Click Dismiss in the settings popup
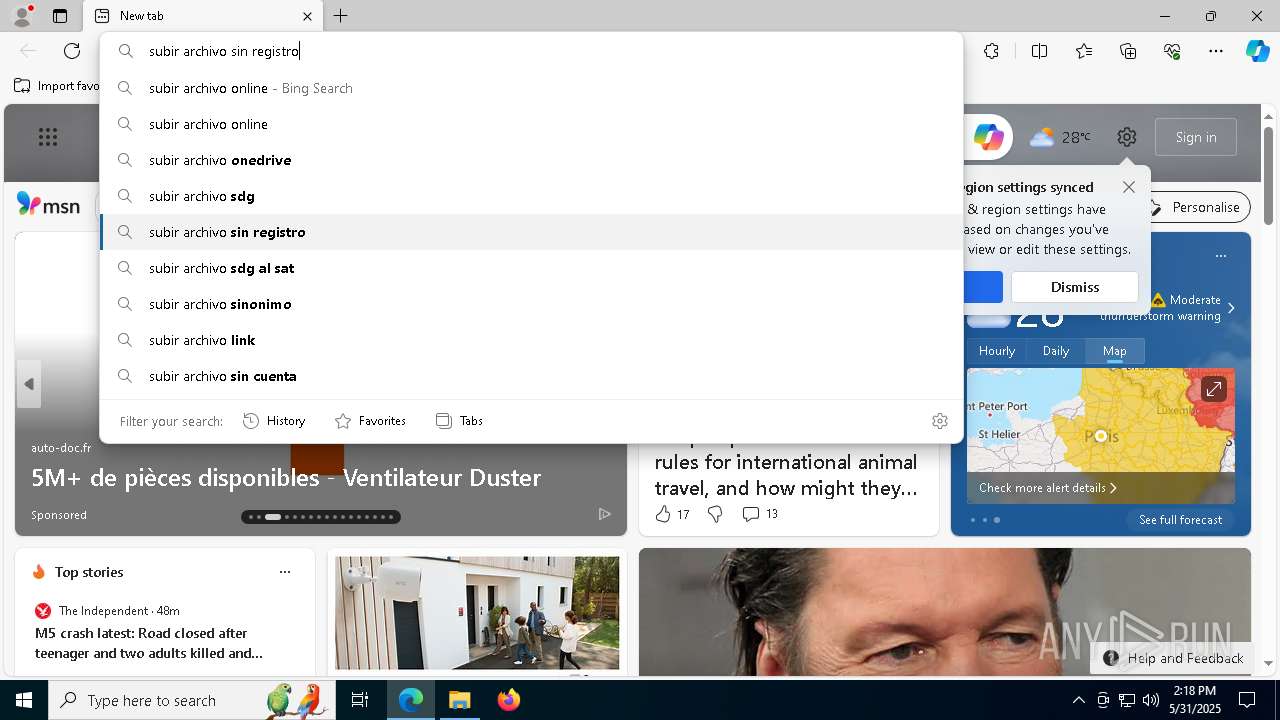The image size is (1280, 720). 1075,287
